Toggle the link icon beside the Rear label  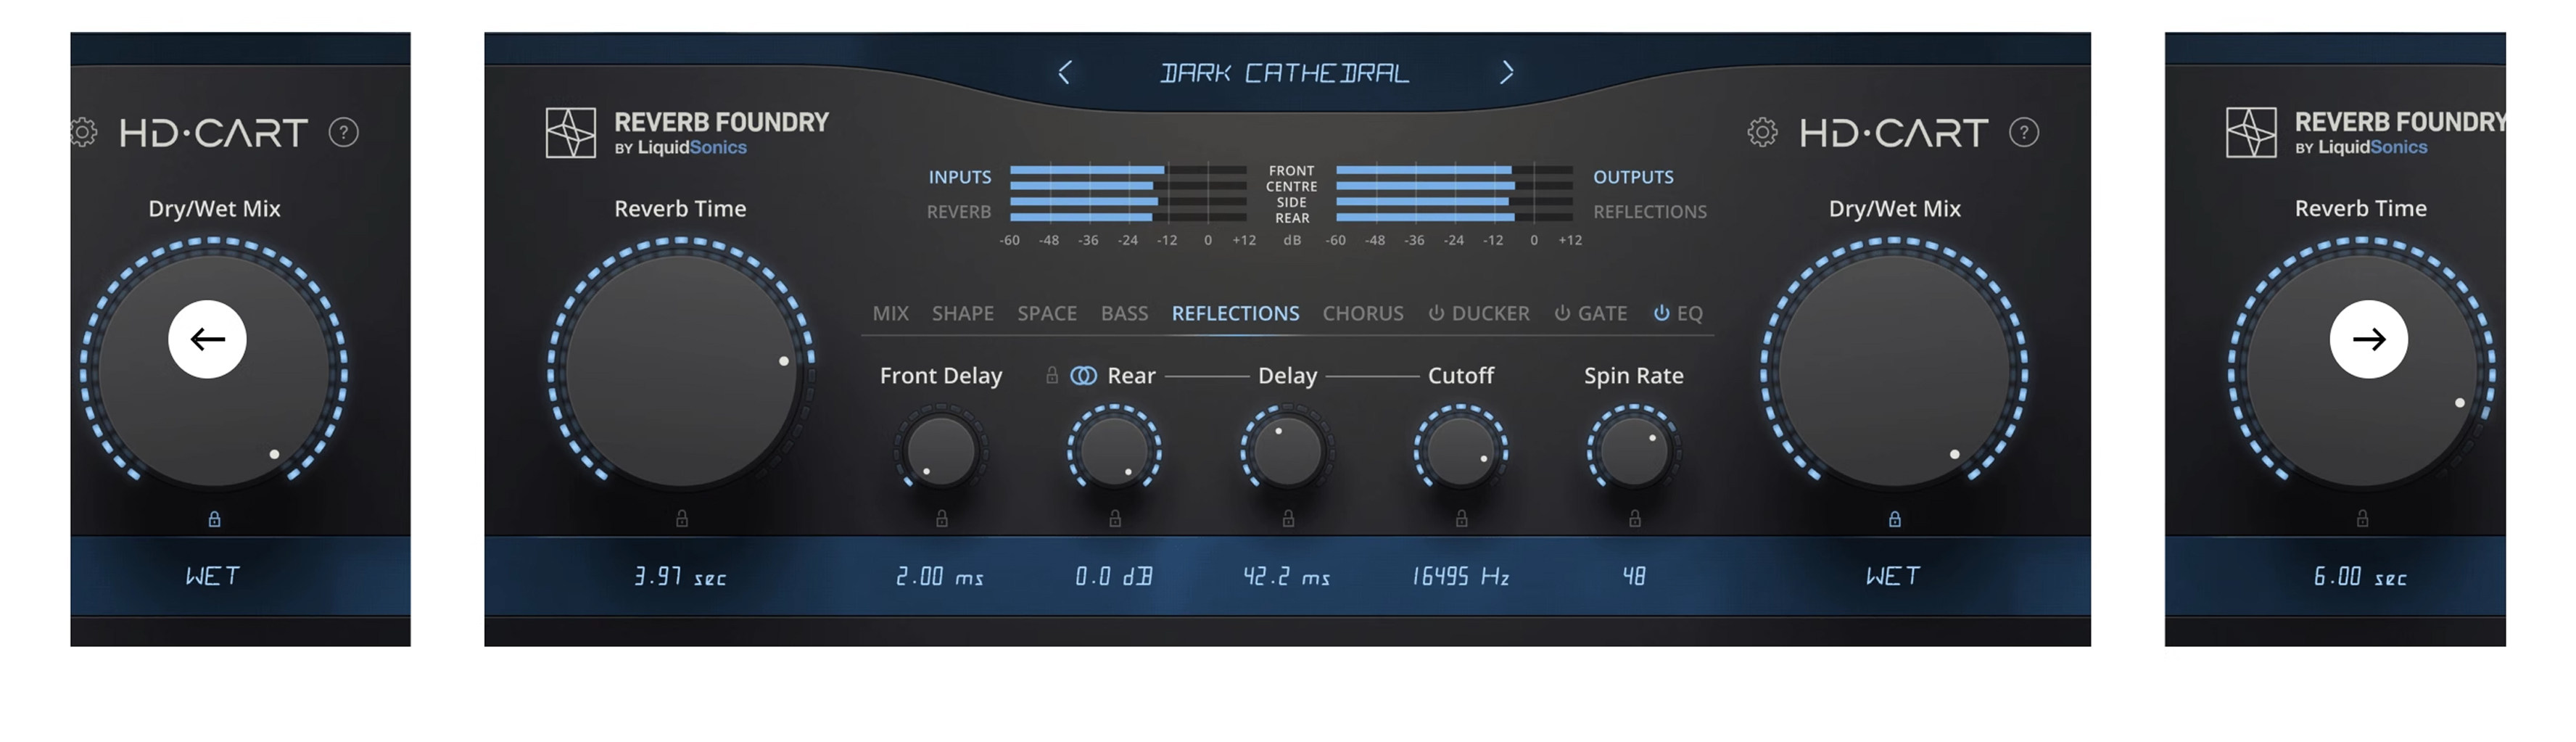[x=1083, y=376]
